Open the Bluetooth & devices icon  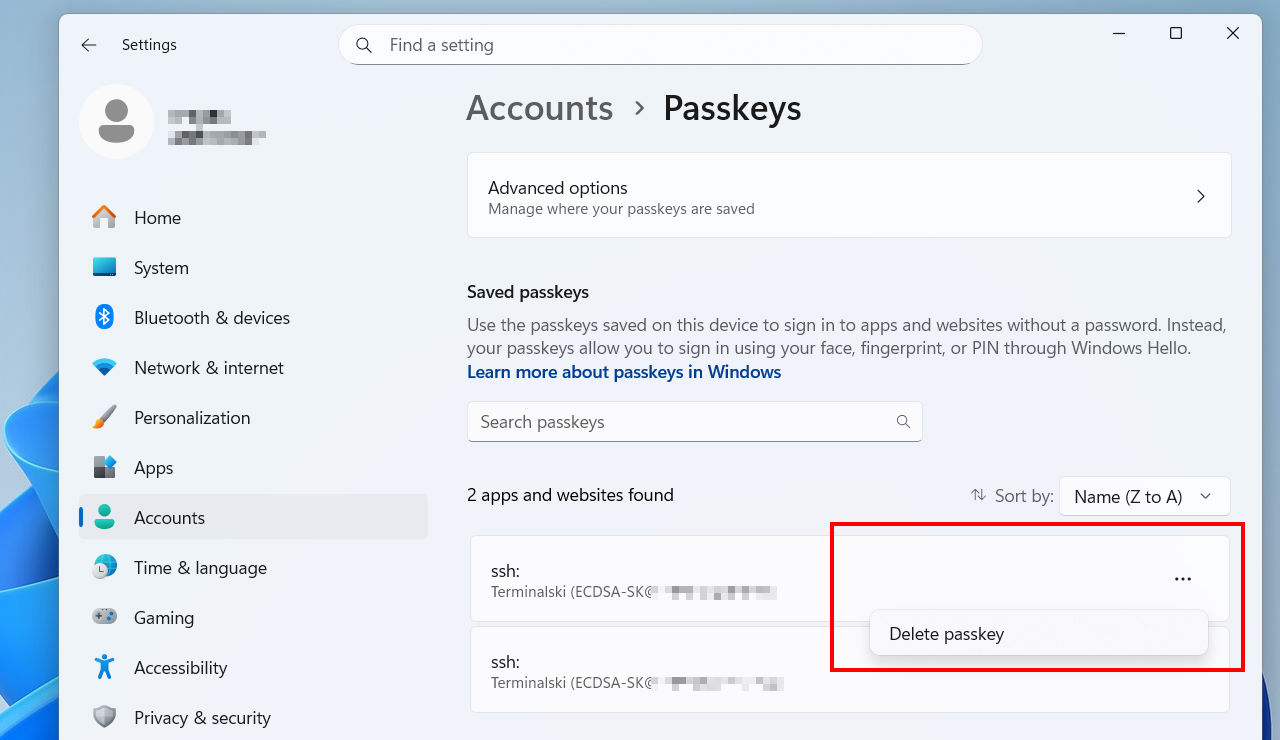(105, 318)
